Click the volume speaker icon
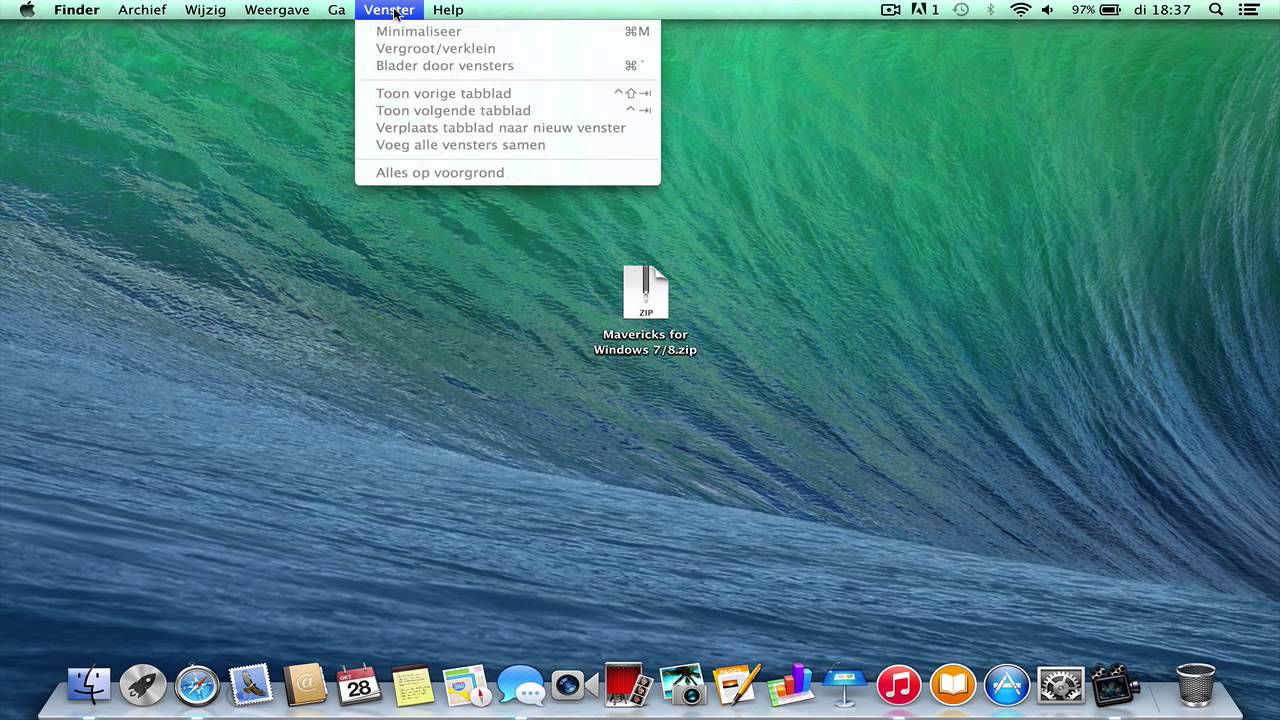Image resolution: width=1280 pixels, height=720 pixels. click(1047, 10)
